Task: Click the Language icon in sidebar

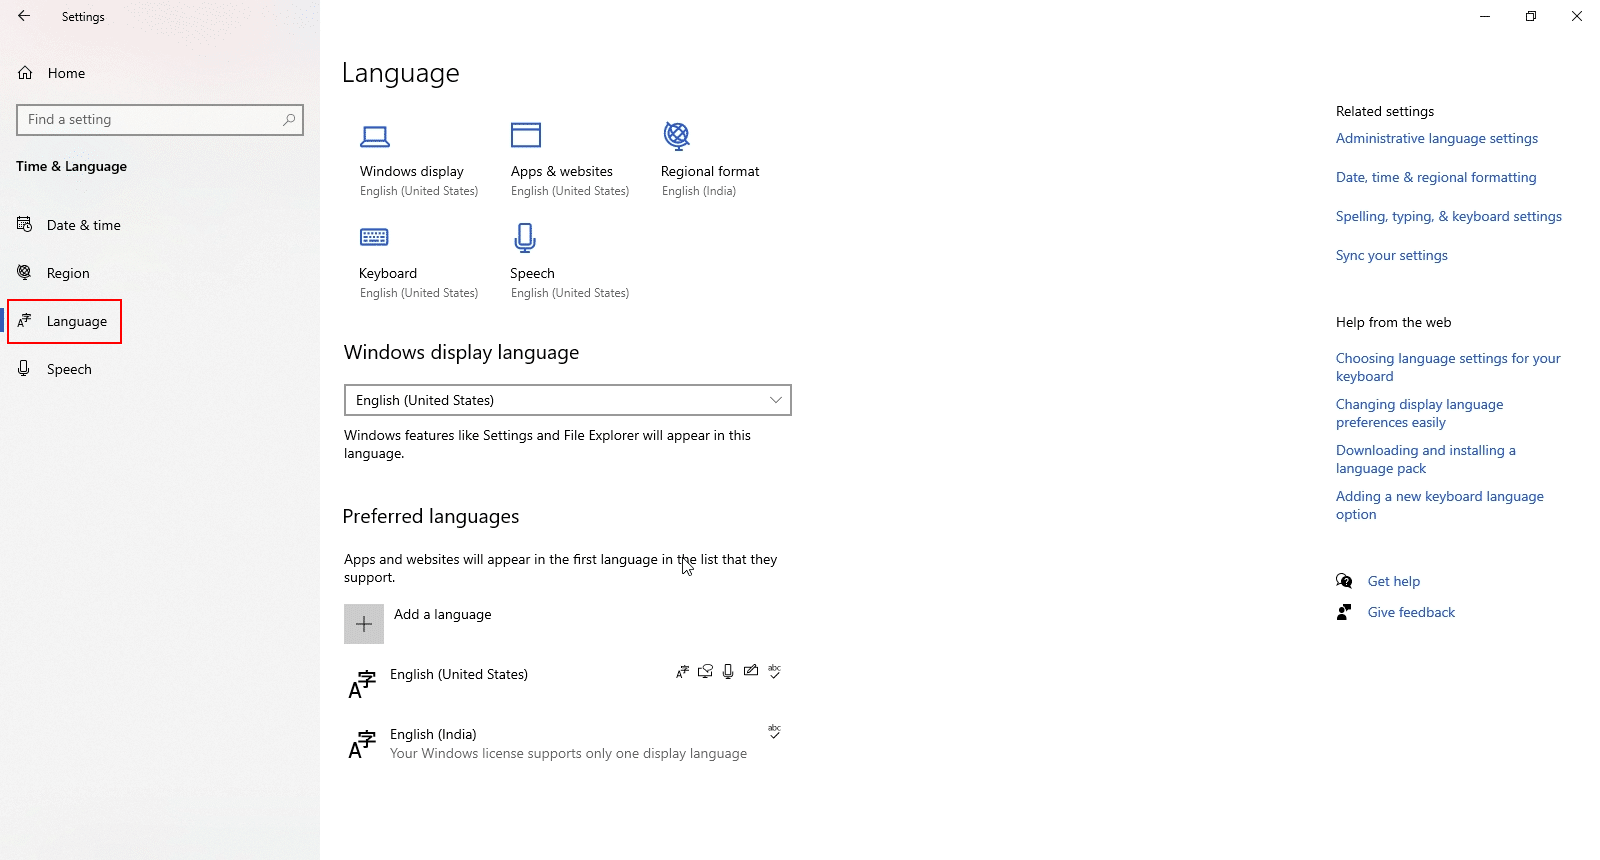Action: [24, 321]
